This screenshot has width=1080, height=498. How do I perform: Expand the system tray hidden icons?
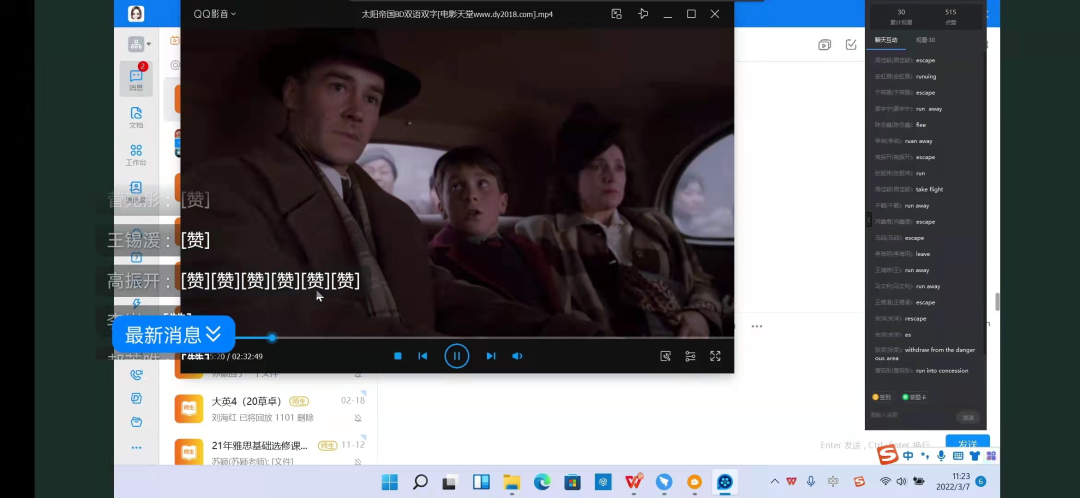coord(775,481)
